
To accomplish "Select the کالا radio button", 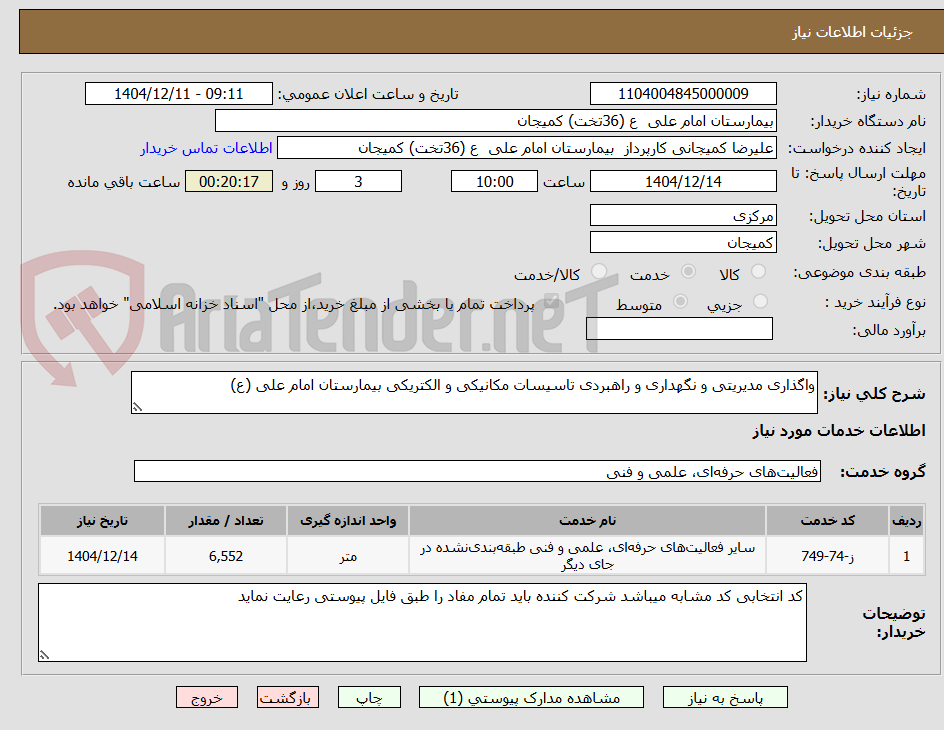I will click(x=759, y=272).
